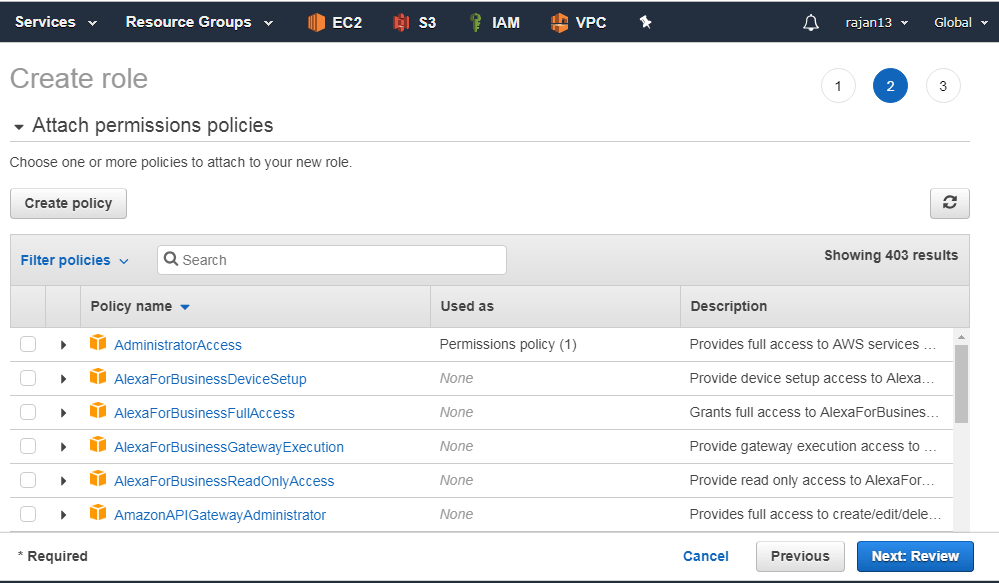Click the AlexaForBusinessReadOnlyAccess policy box icon
Image resolution: width=999 pixels, height=583 pixels.
pyautogui.click(x=97, y=478)
